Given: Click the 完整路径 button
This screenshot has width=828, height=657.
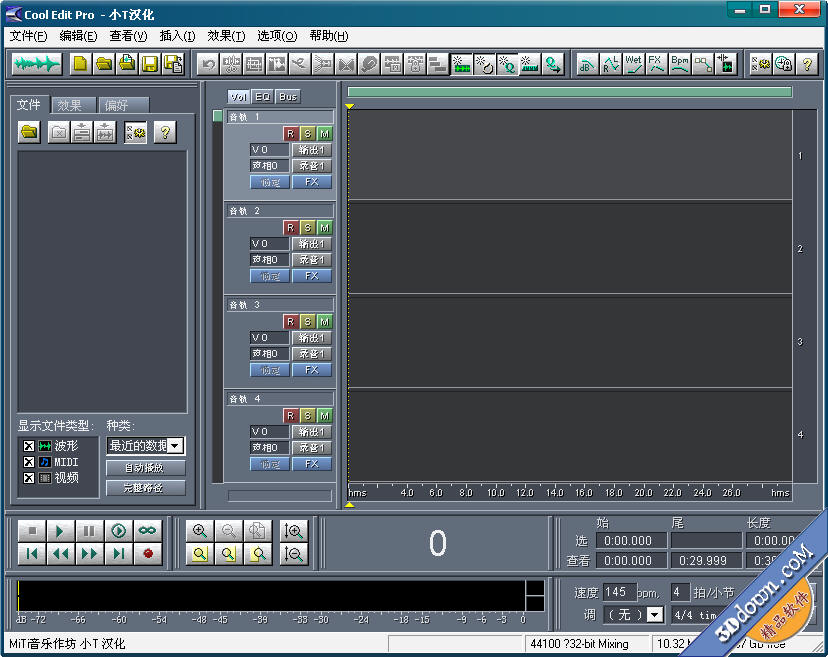Looking at the screenshot, I should [x=145, y=488].
